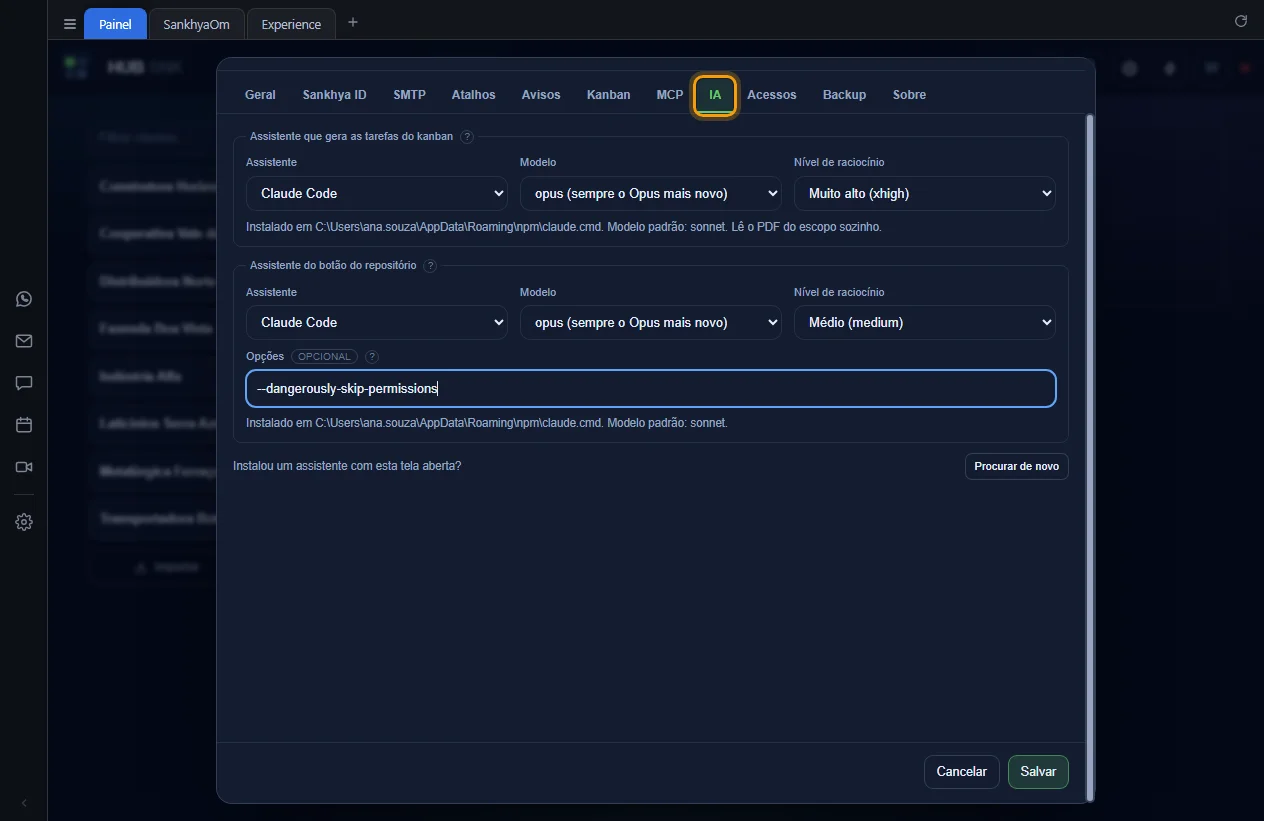This screenshot has width=1264, height=821.
Task: Switch to the SankhyaOm window tab
Action: coord(197,24)
